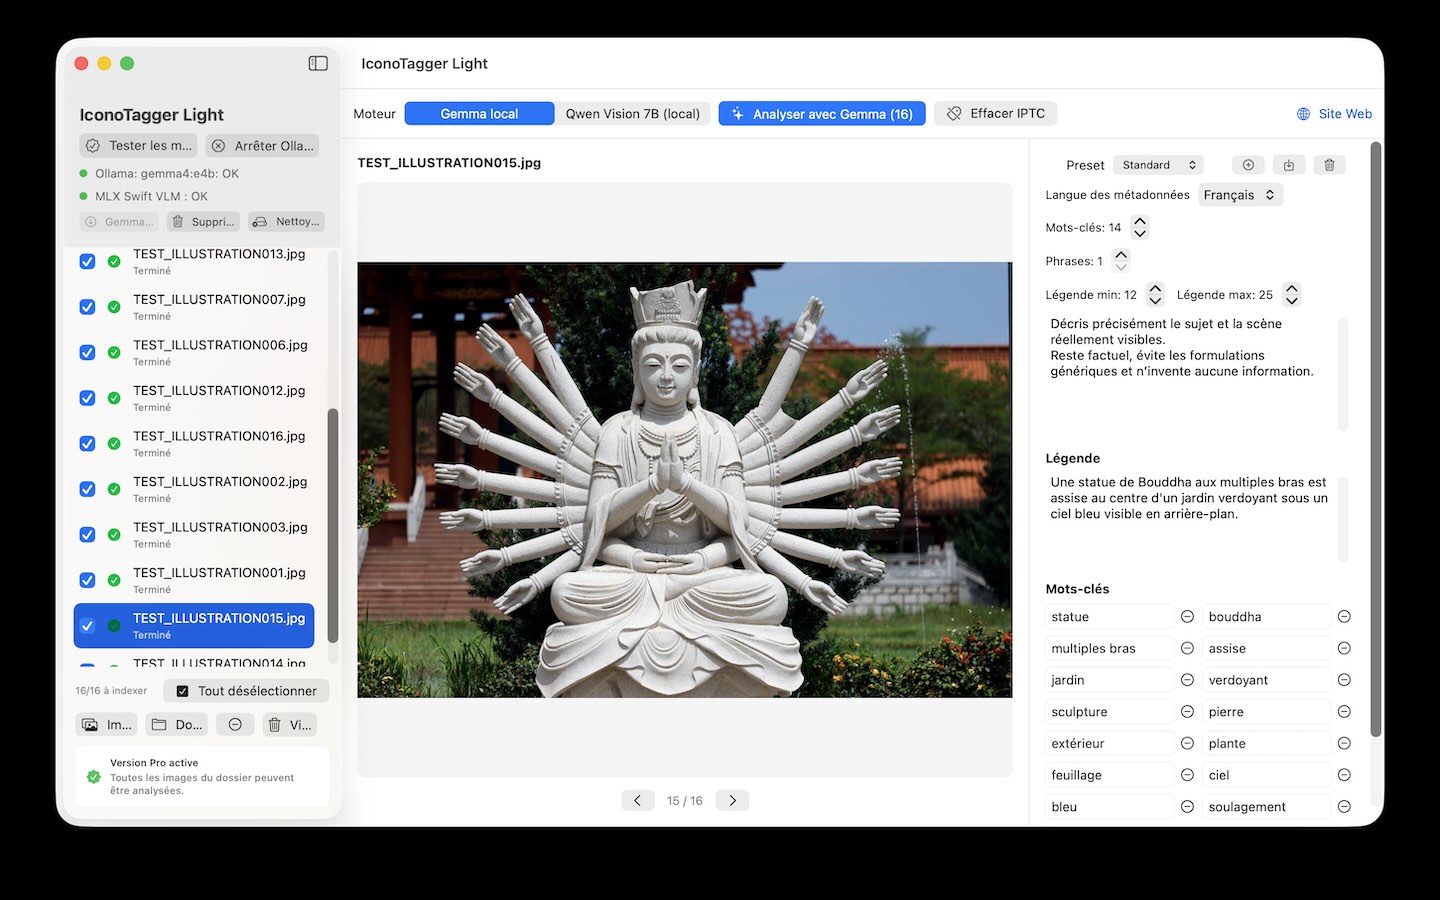Select TEST_ILLUSTRATION012.jpg in the list
Viewport: 1440px width, 900px height.
194,398
